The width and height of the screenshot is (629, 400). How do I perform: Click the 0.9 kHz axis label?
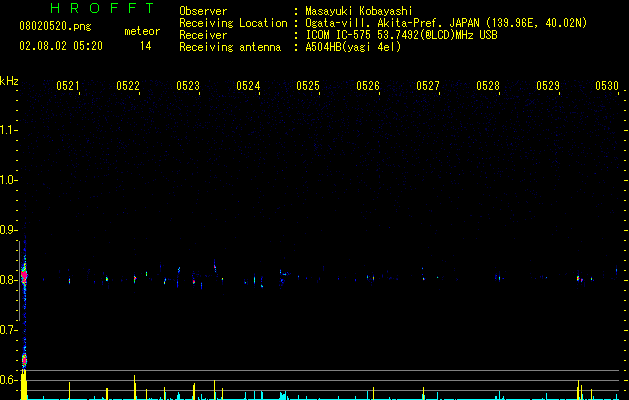tap(8, 230)
